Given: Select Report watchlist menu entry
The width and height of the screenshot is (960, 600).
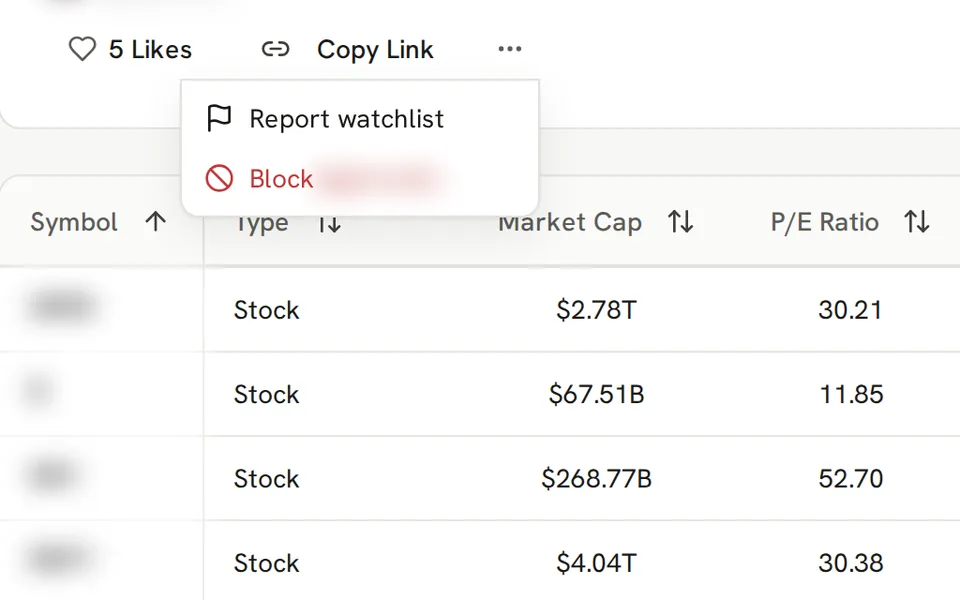Looking at the screenshot, I should [x=360, y=119].
